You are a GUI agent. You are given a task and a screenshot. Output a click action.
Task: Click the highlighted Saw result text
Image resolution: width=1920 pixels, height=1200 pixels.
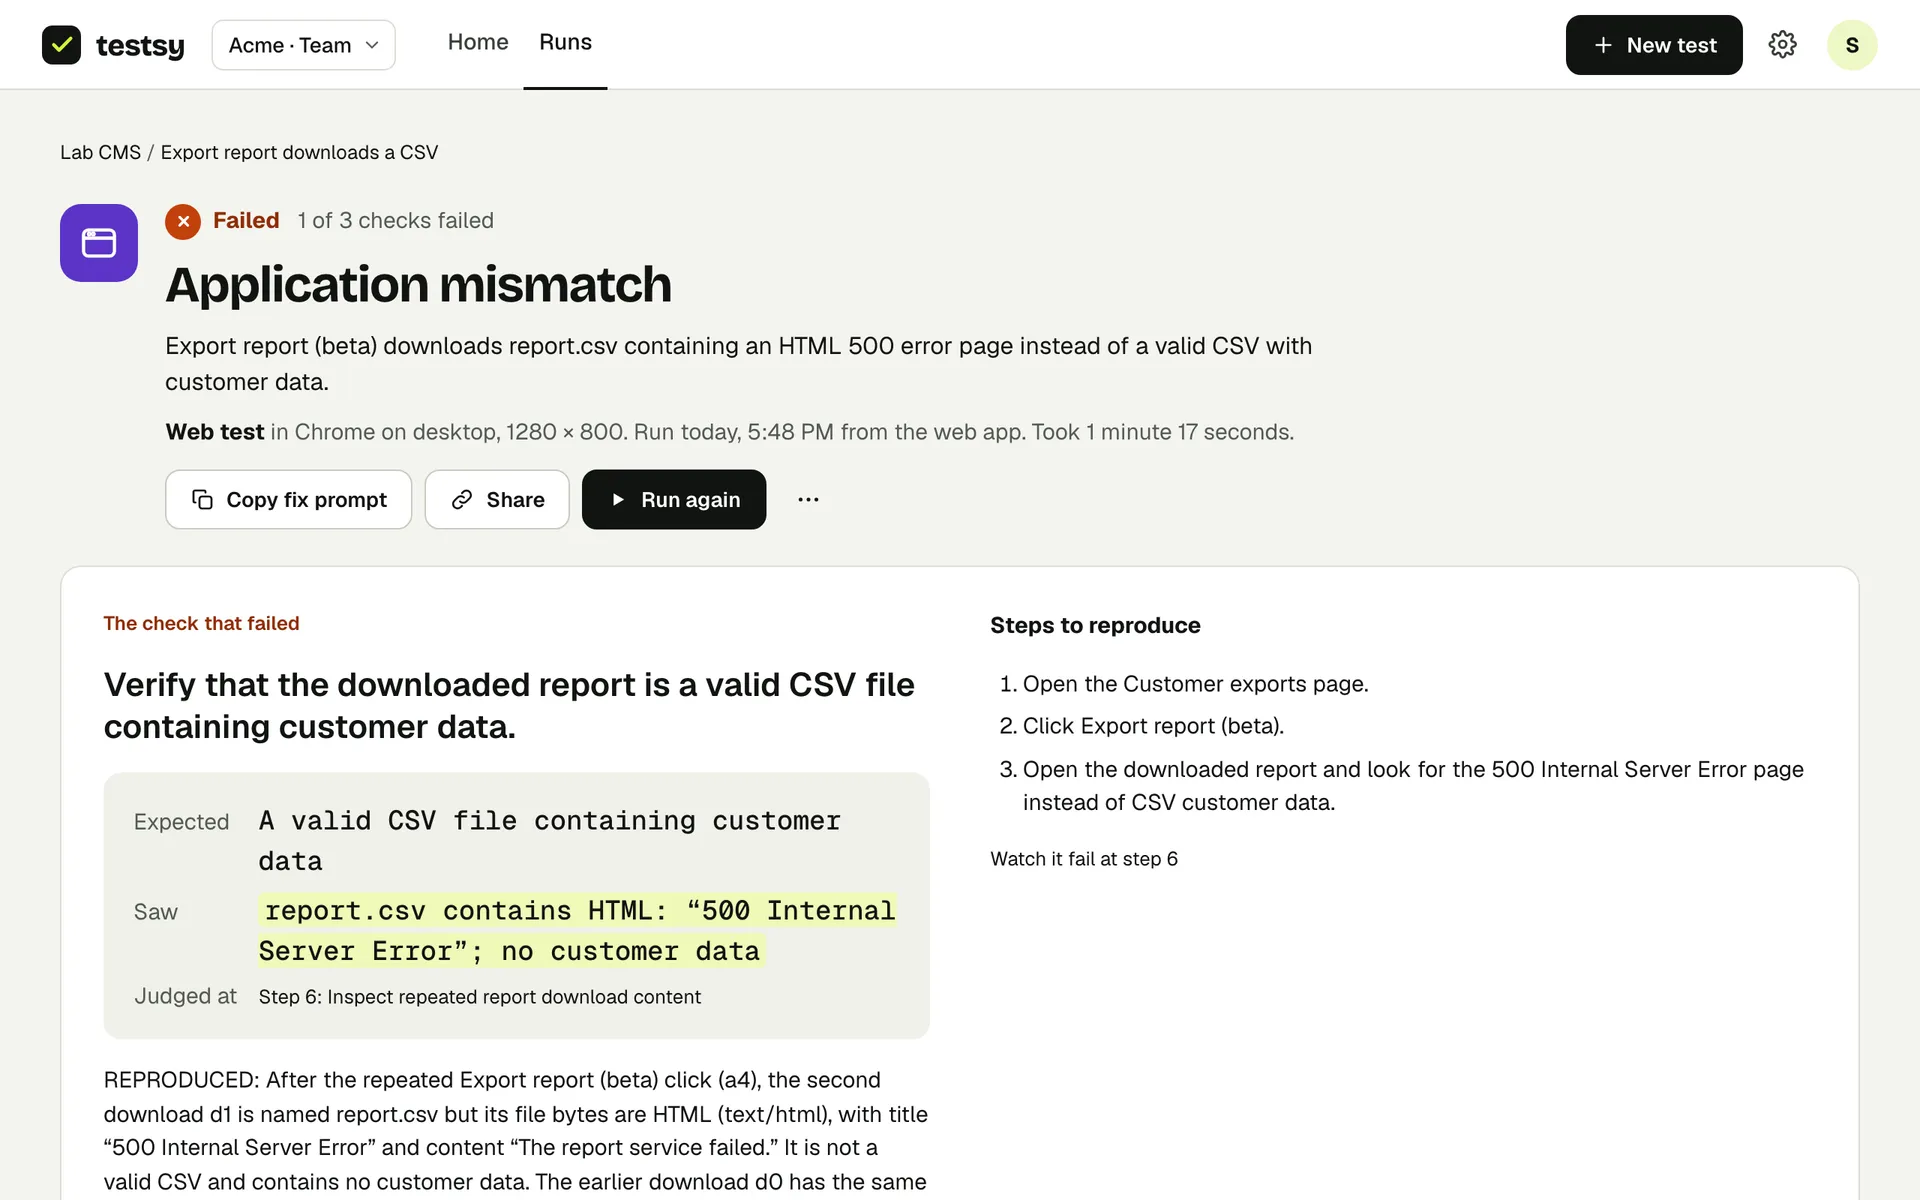pyautogui.click(x=578, y=931)
